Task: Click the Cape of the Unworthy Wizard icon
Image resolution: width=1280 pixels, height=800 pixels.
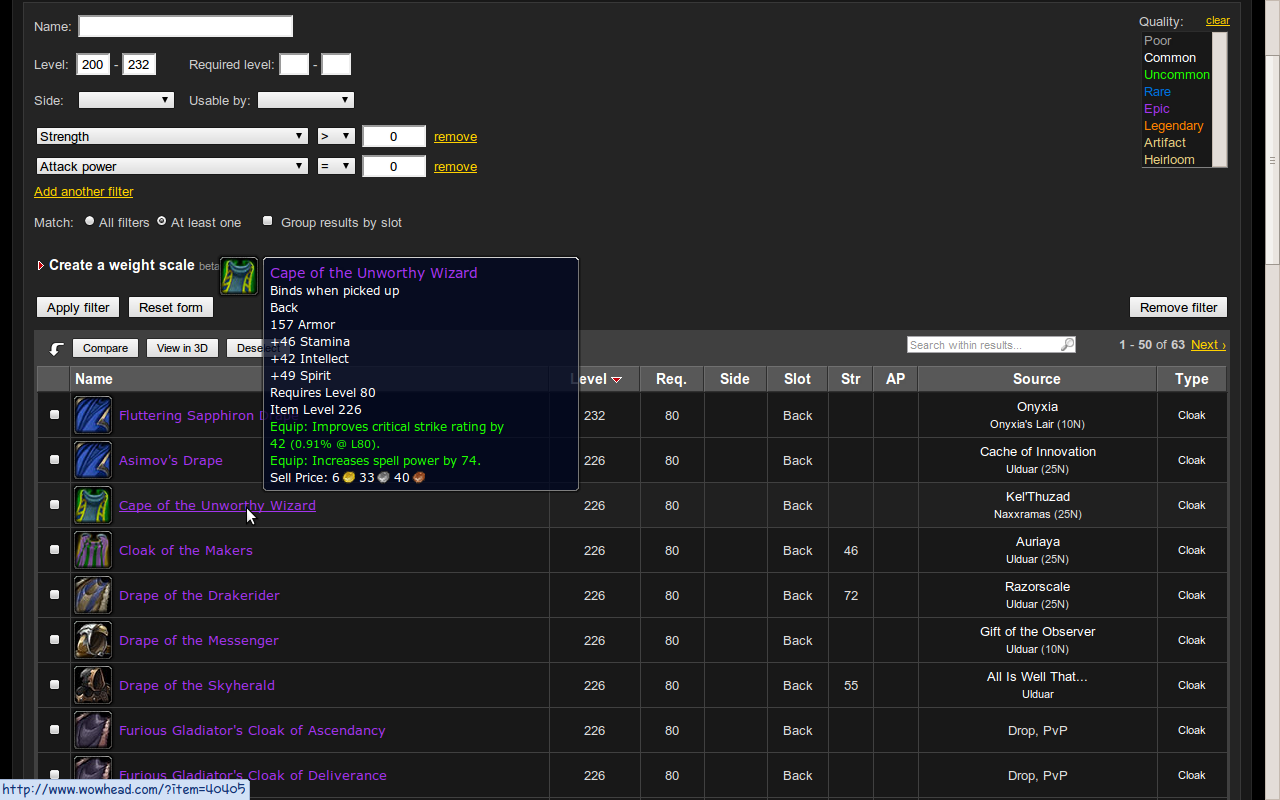Action: [93, 505]
